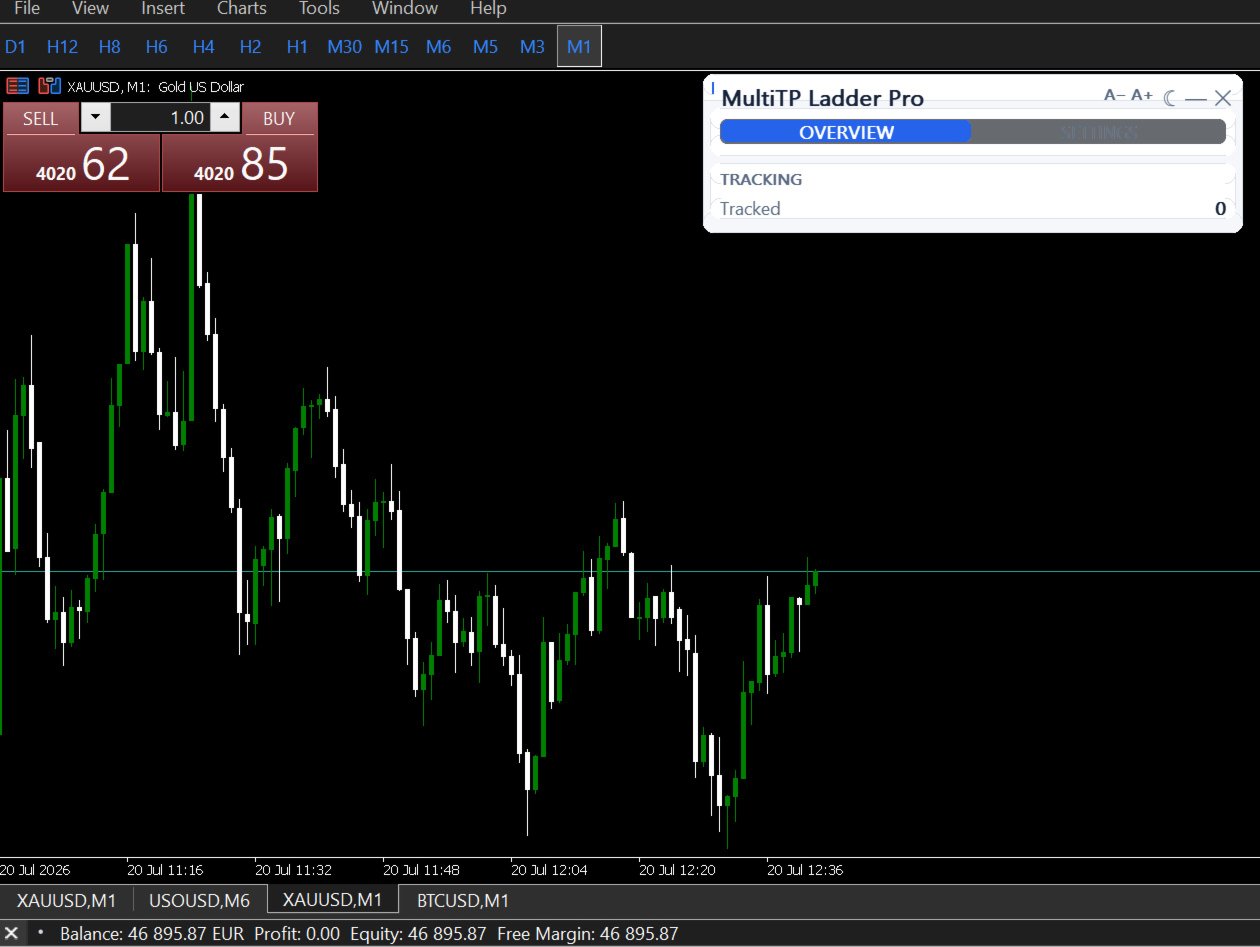The height and width of the screenshot is (947, 1260).
Task: Close the MultiTP Ladder Pro panel
Action: click(x=1222, y=97)
